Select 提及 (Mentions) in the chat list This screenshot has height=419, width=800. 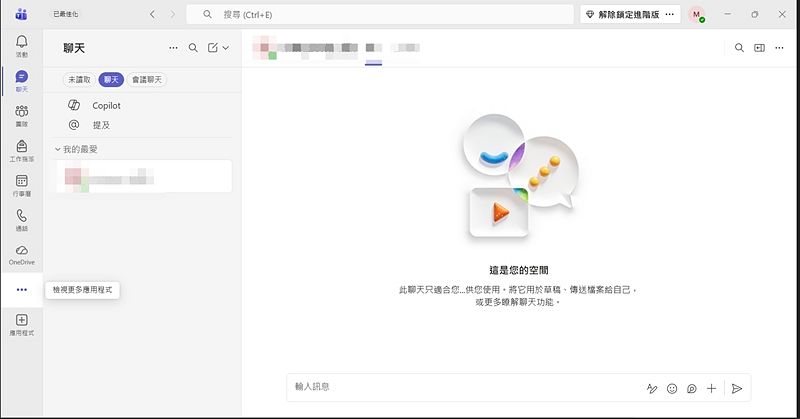pos(101,125)
